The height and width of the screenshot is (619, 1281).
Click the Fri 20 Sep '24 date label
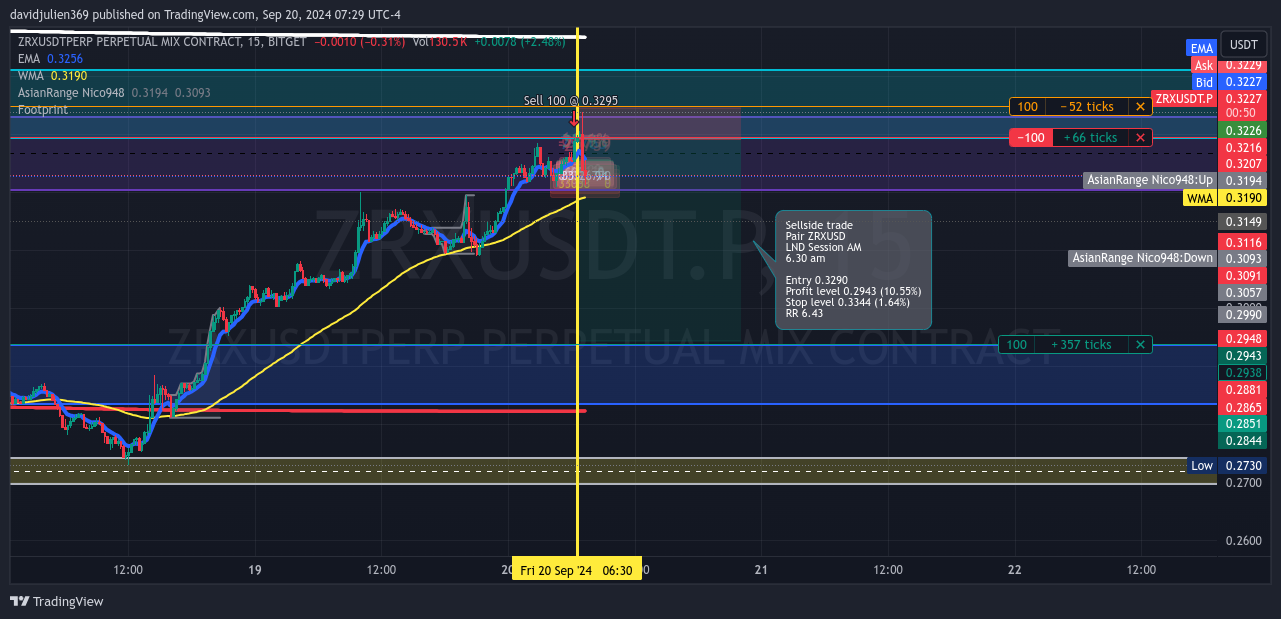click(556, 570)
